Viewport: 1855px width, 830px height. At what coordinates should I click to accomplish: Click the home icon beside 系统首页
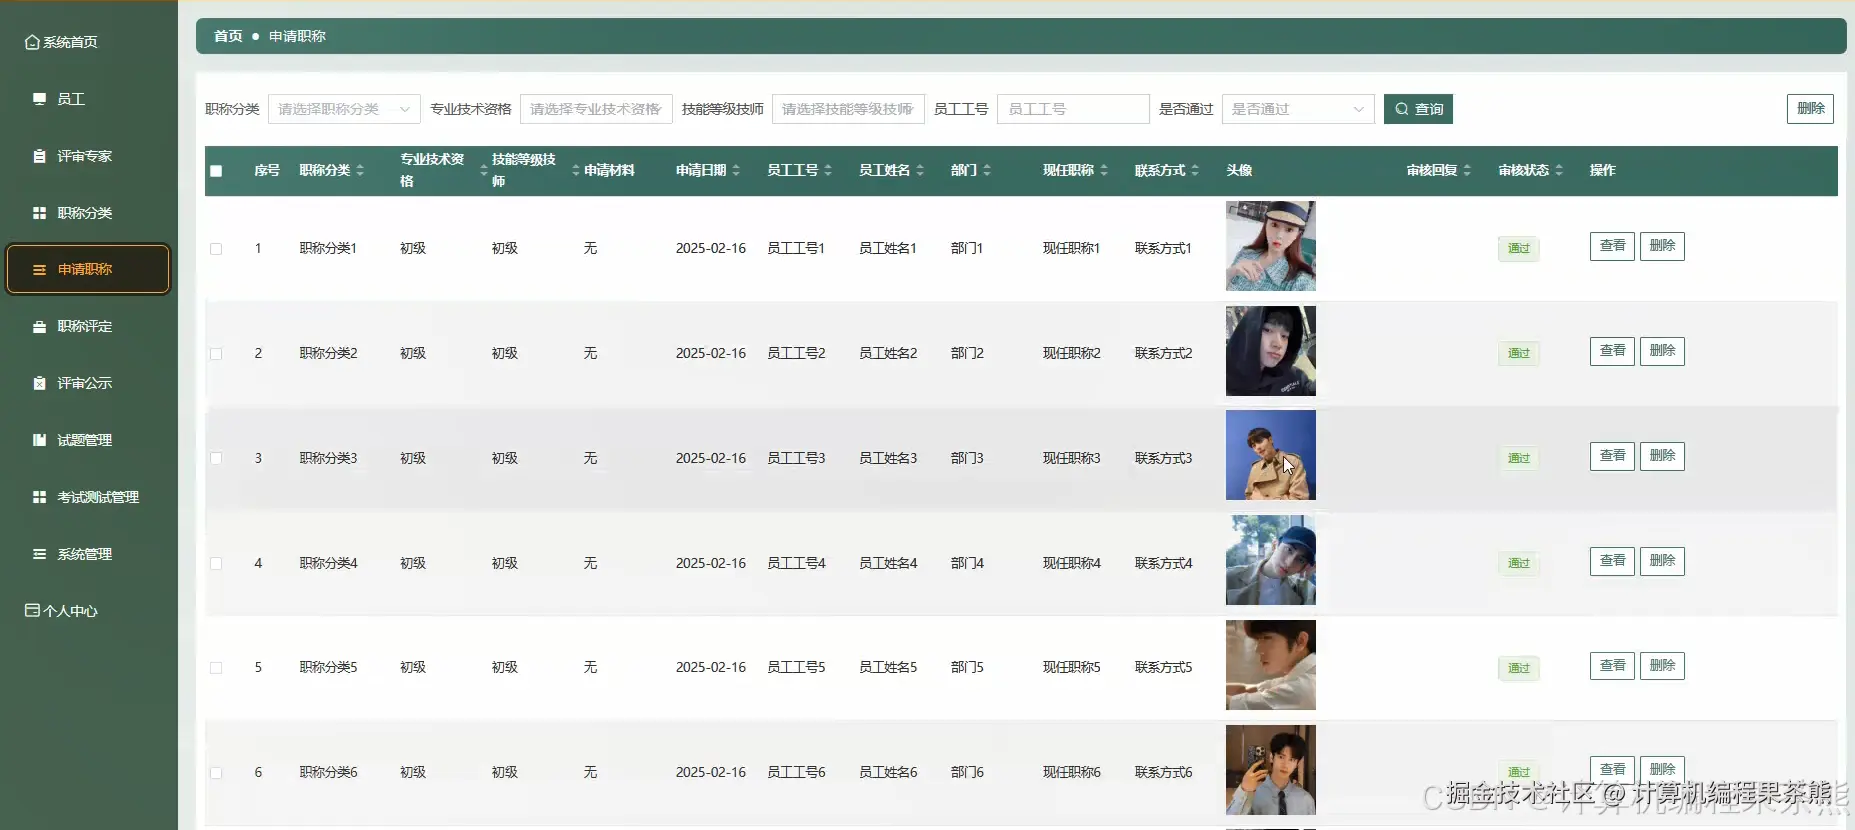click(x=32, y=42)
